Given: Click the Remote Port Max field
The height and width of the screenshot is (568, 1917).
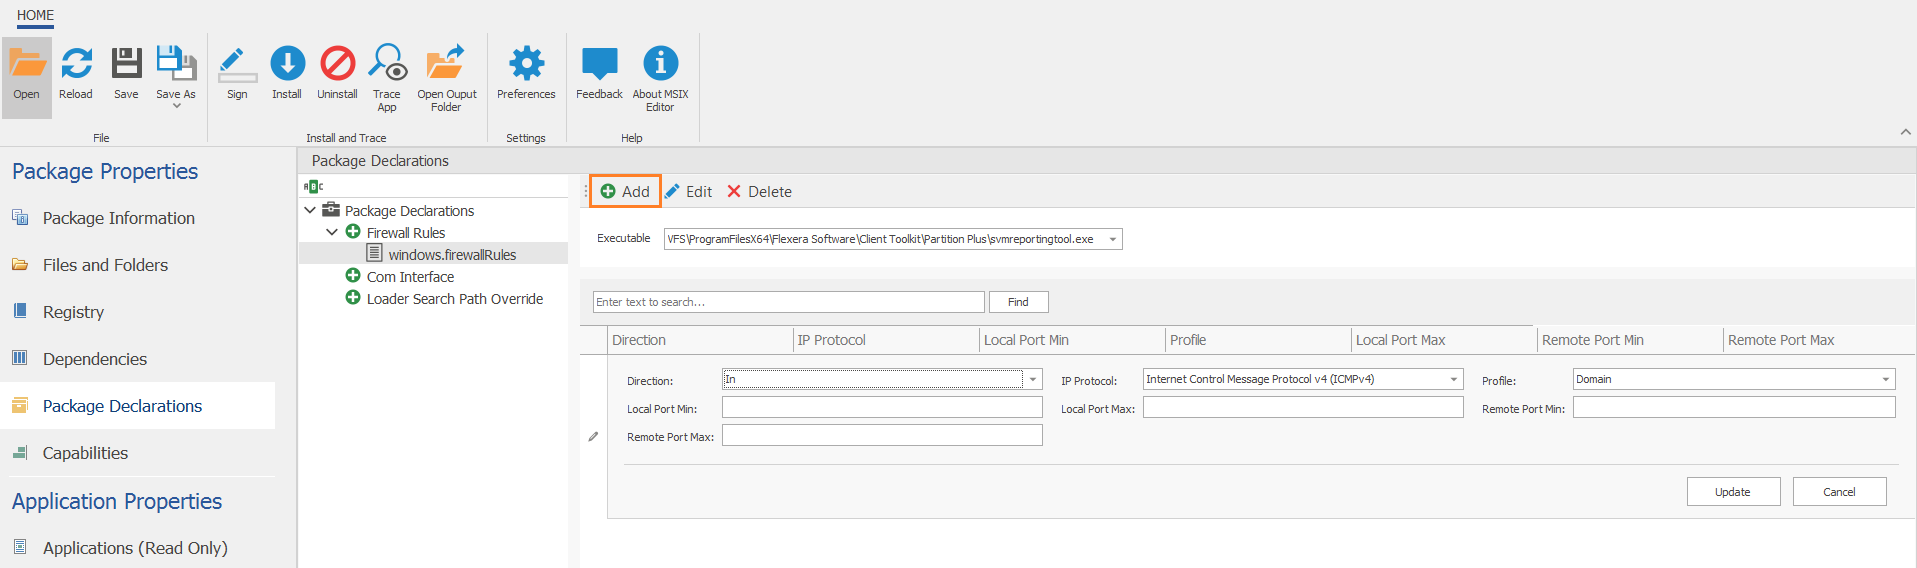Looking at the screenshot, I should [x=882, y=435].
